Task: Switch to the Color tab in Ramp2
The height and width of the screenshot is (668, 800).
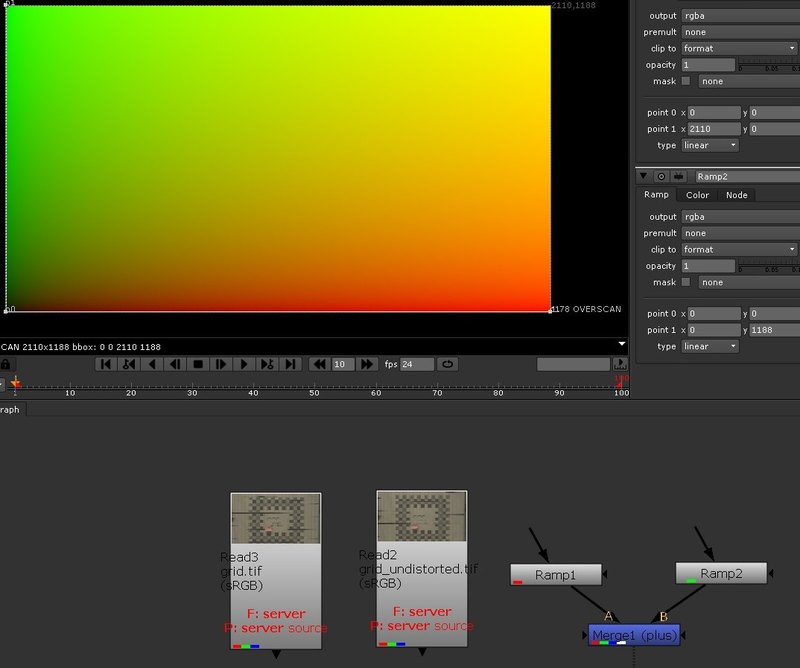Action: [x=697, y=195]
